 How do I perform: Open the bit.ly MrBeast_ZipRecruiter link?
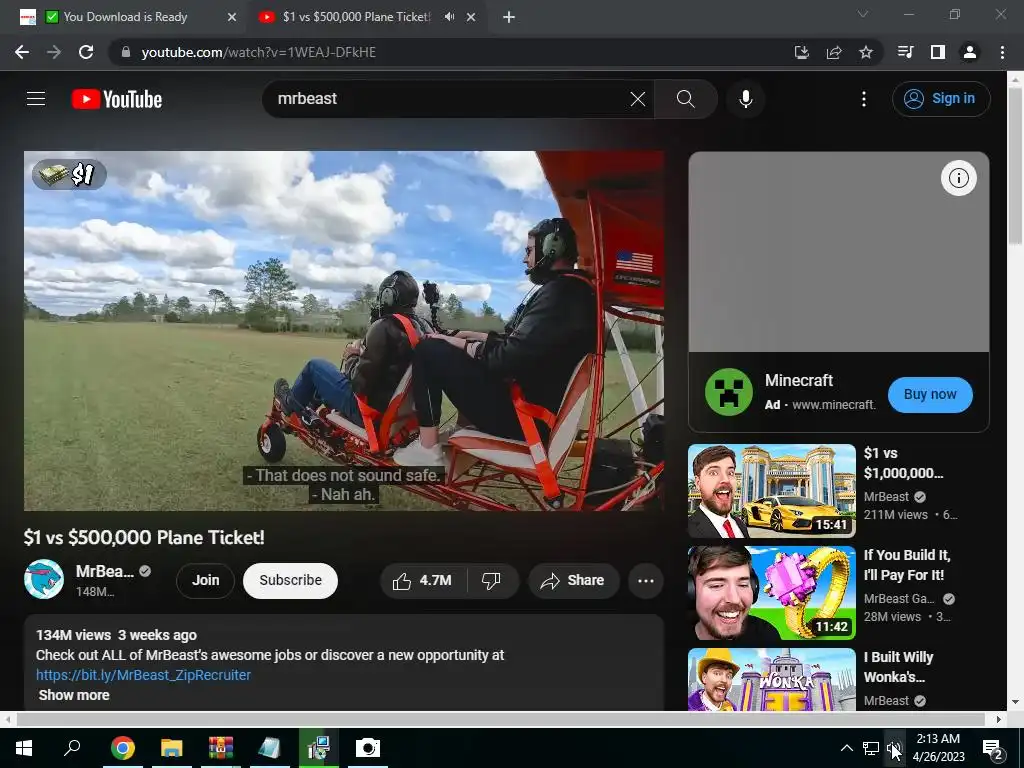pyautogui.click(x=143, y=675)
